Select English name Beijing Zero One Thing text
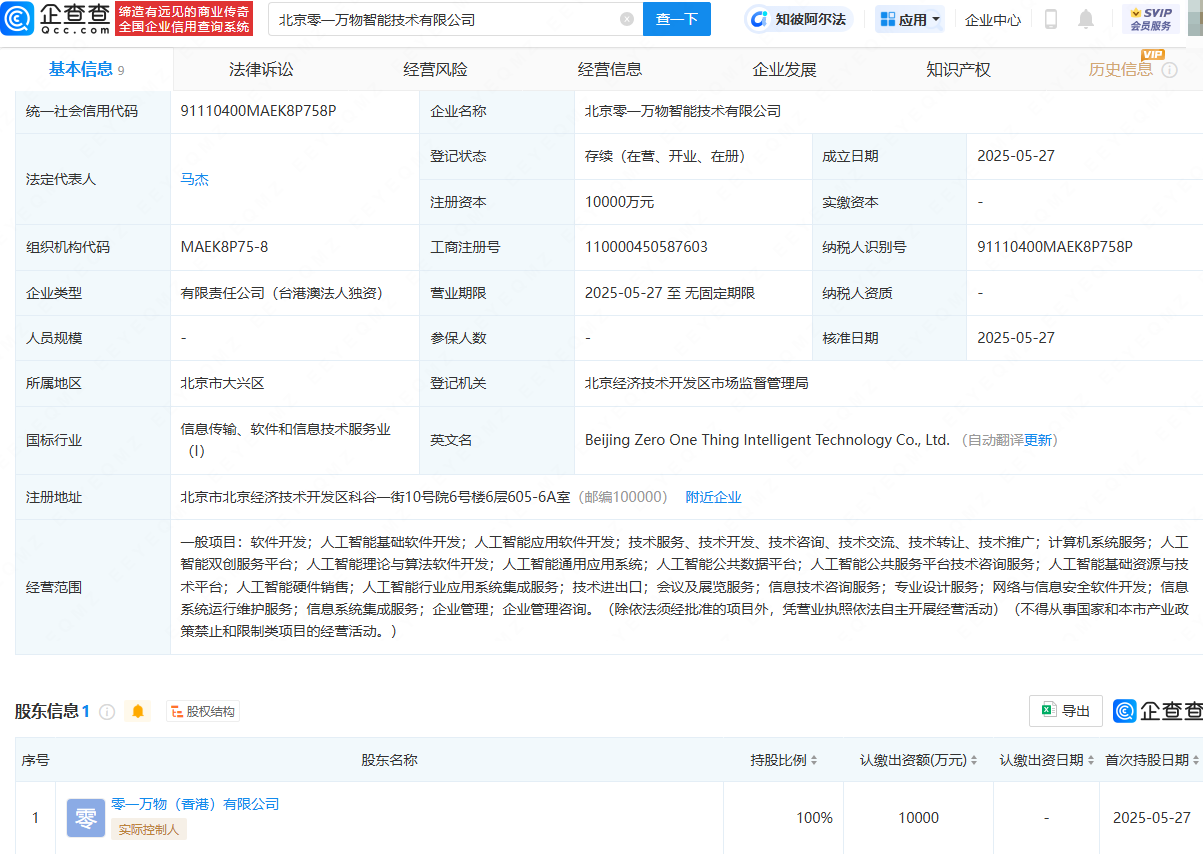This screenshot has width=1203, height=854. pos(767,440)
